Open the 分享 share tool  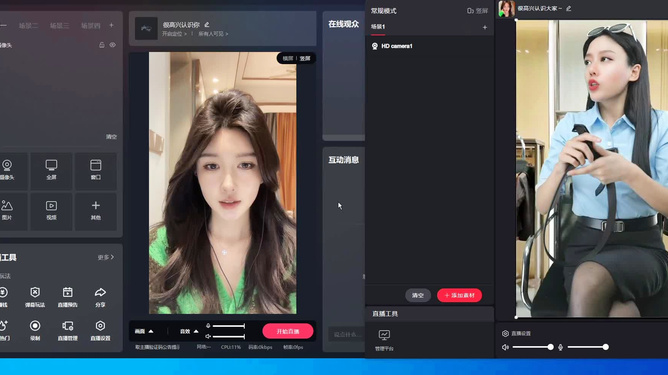100,297
